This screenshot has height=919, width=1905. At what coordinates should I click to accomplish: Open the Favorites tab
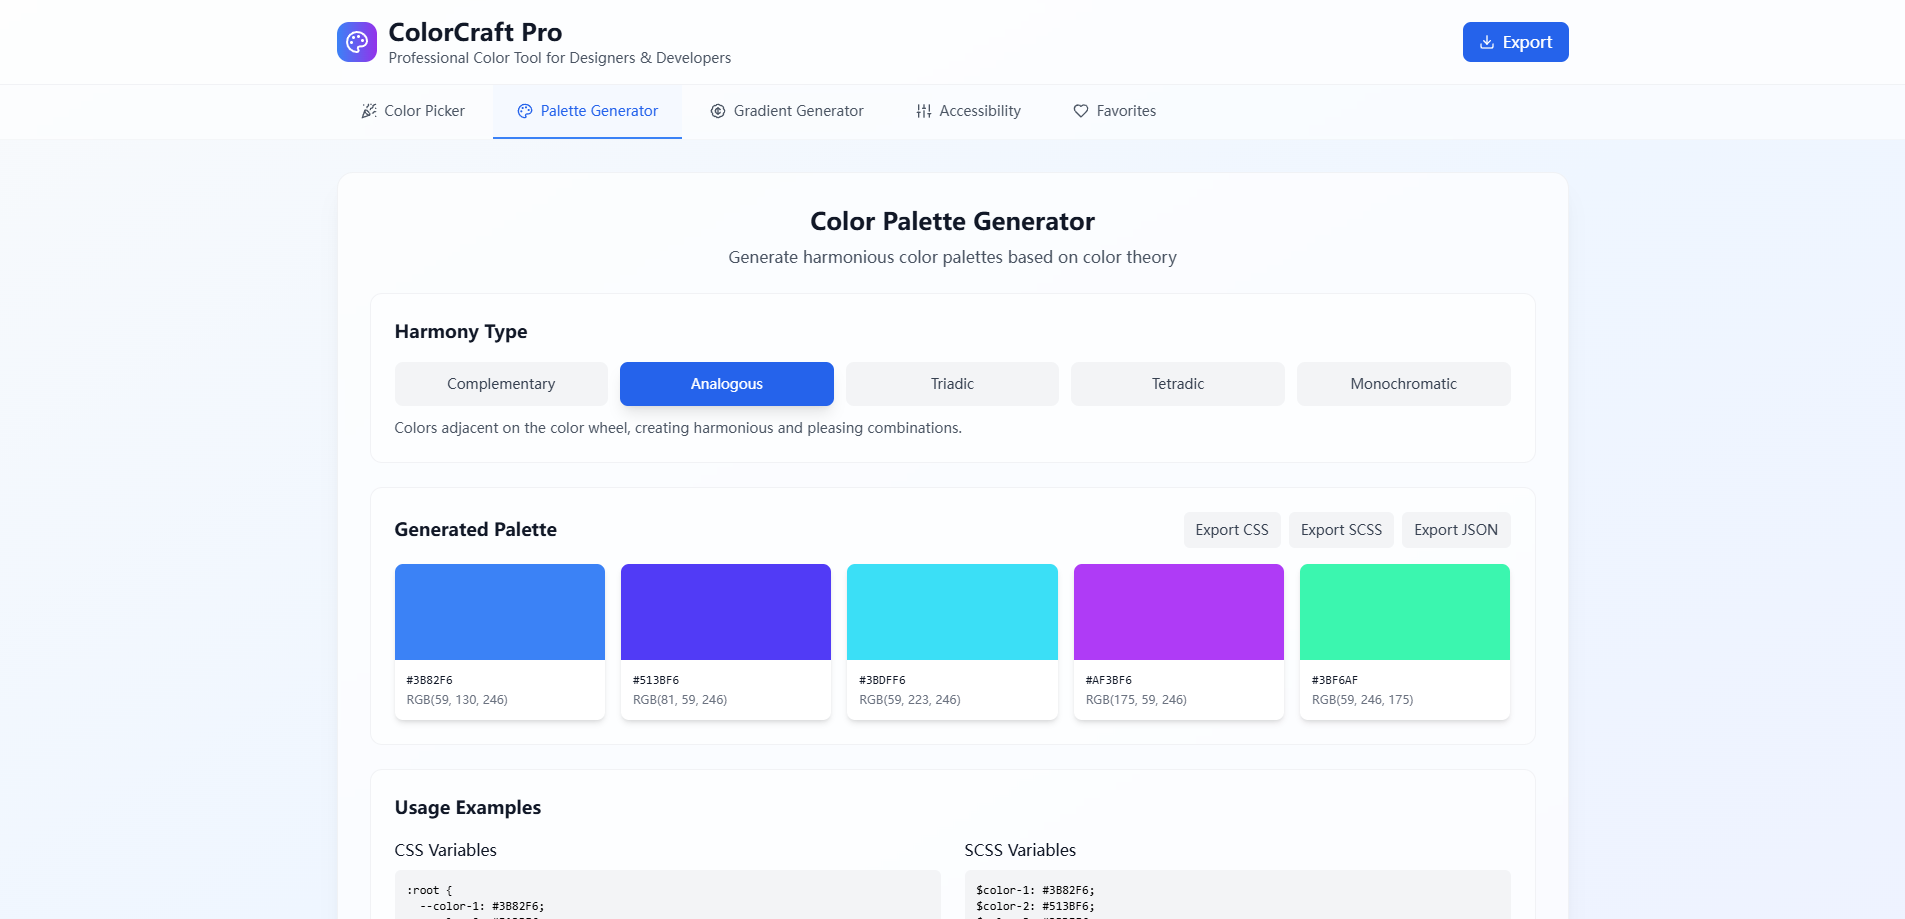click(1115, 111)
